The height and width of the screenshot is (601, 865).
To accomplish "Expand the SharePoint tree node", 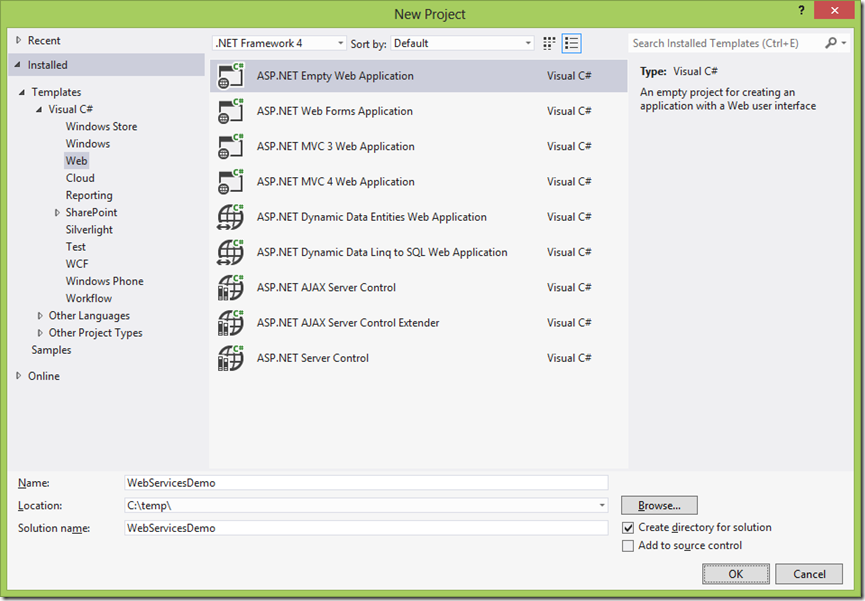I will [x=57, y=212].
